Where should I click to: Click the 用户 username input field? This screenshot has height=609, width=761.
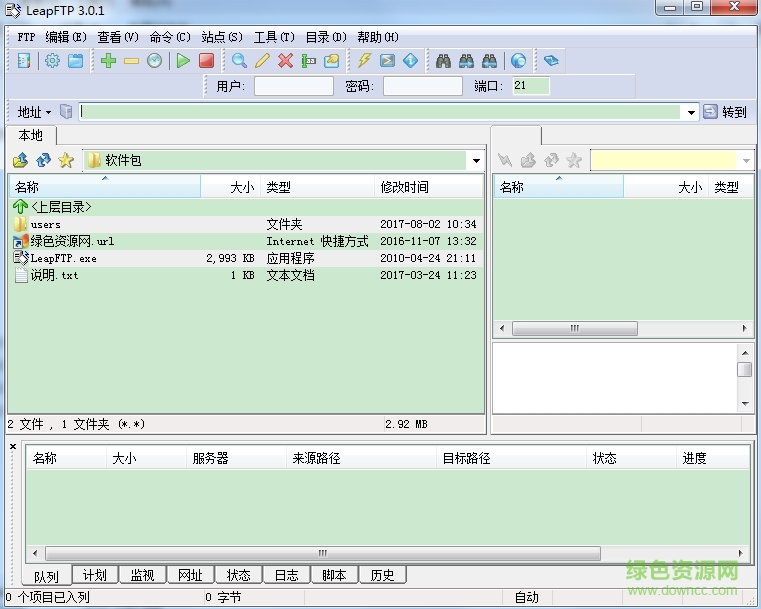coord(293,86)
